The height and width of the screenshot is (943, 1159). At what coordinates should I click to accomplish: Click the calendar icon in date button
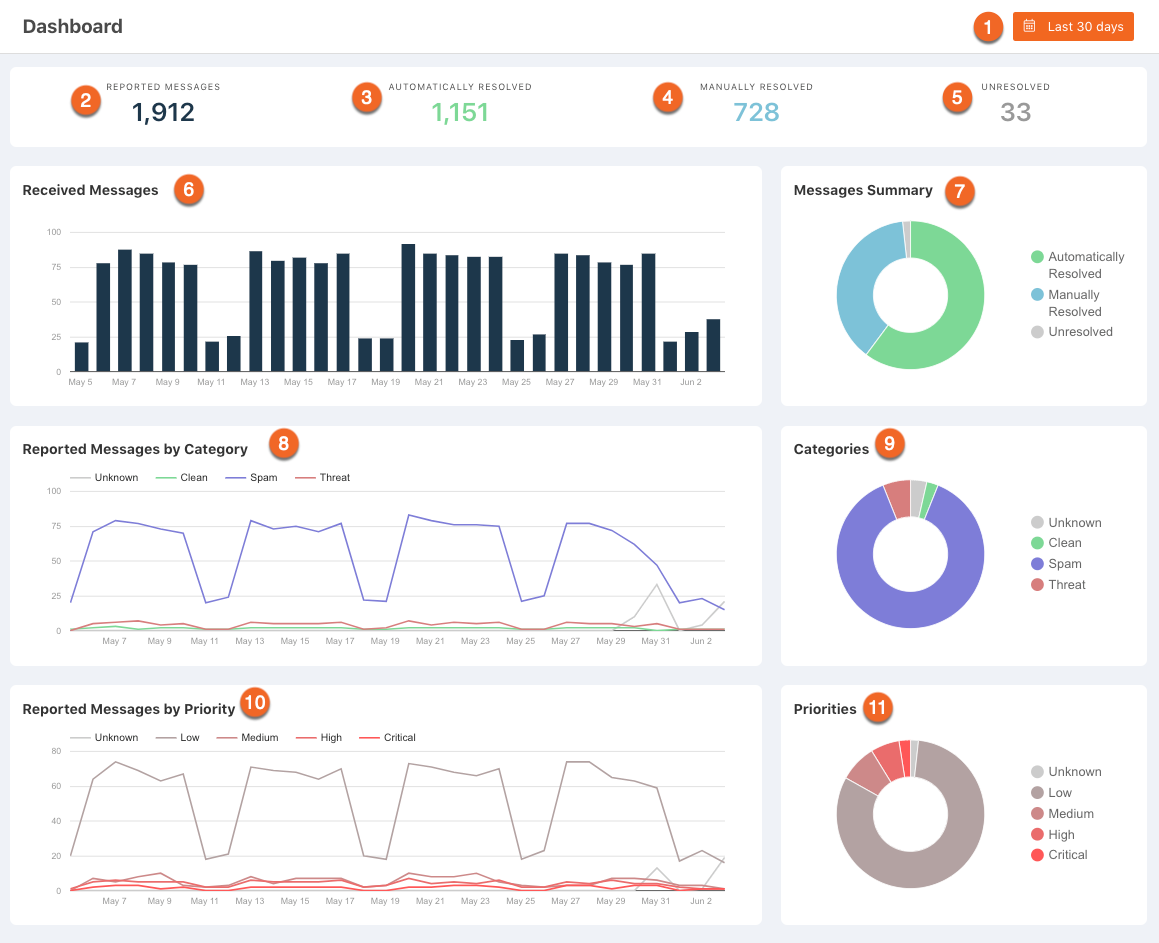coord(1029,27)
